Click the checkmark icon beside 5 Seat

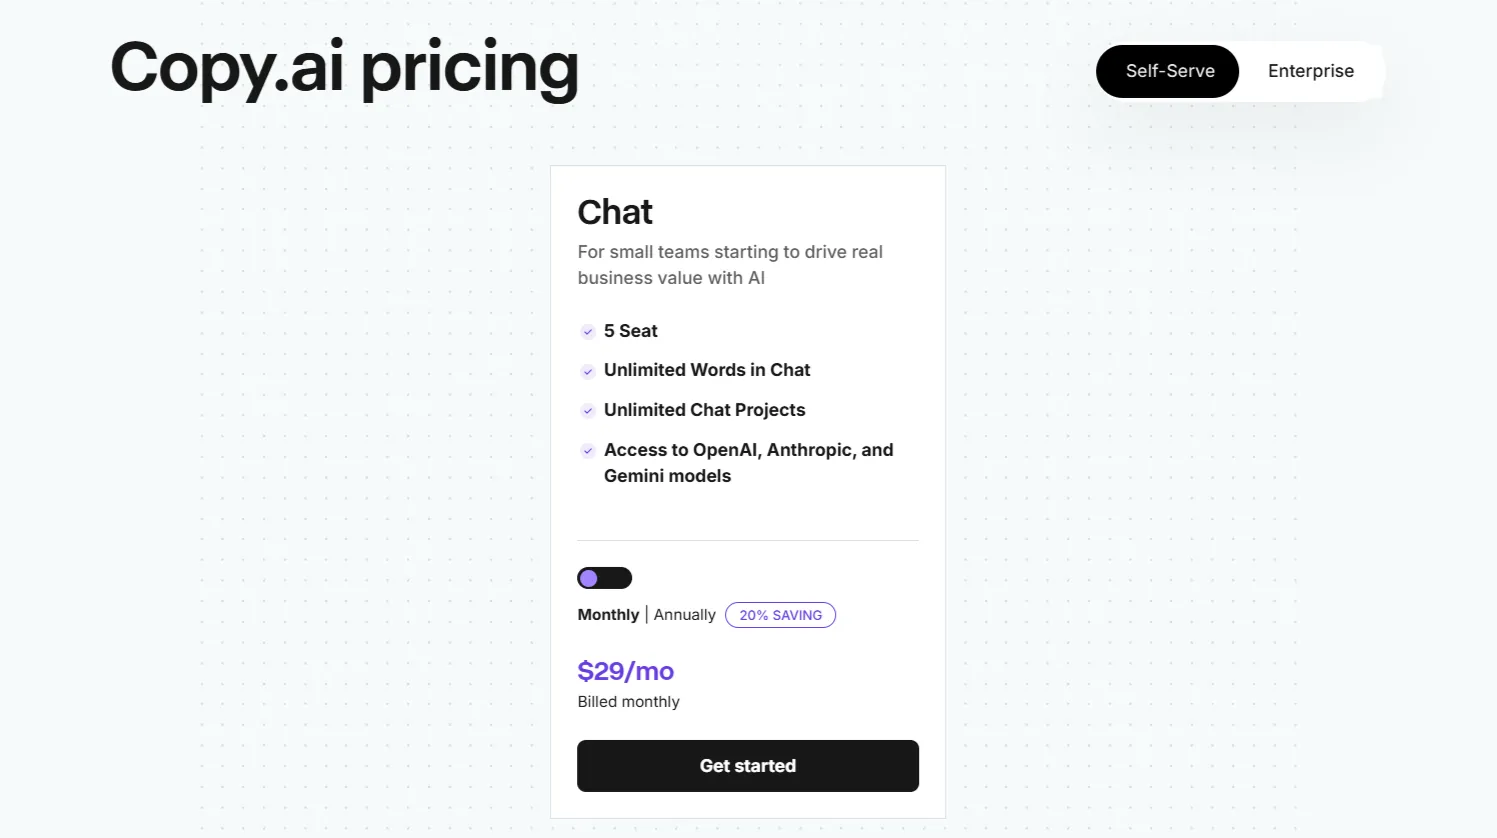pyautogui.click(x=588, y=332)
